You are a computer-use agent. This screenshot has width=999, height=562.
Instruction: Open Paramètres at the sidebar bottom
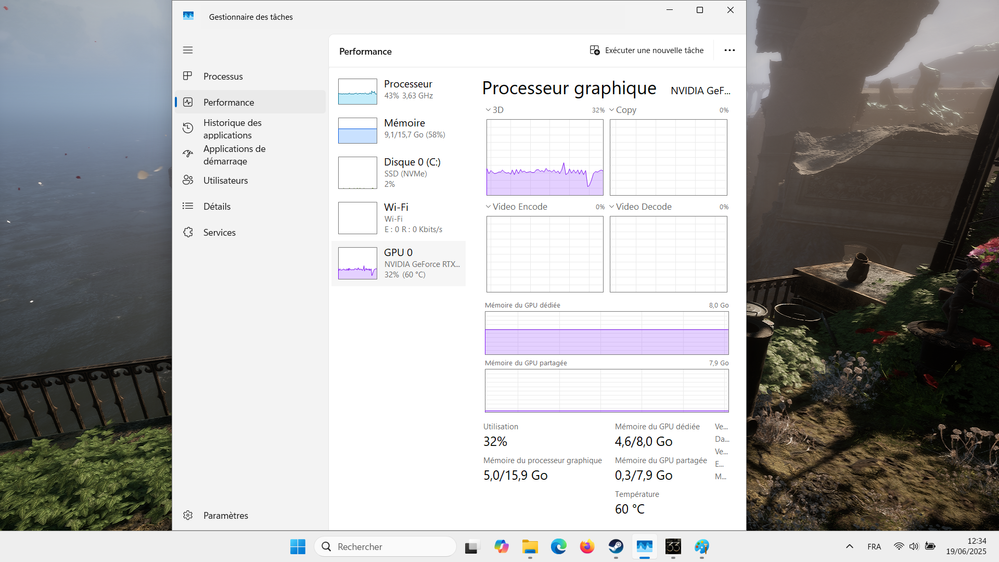(x=225, y=516)
